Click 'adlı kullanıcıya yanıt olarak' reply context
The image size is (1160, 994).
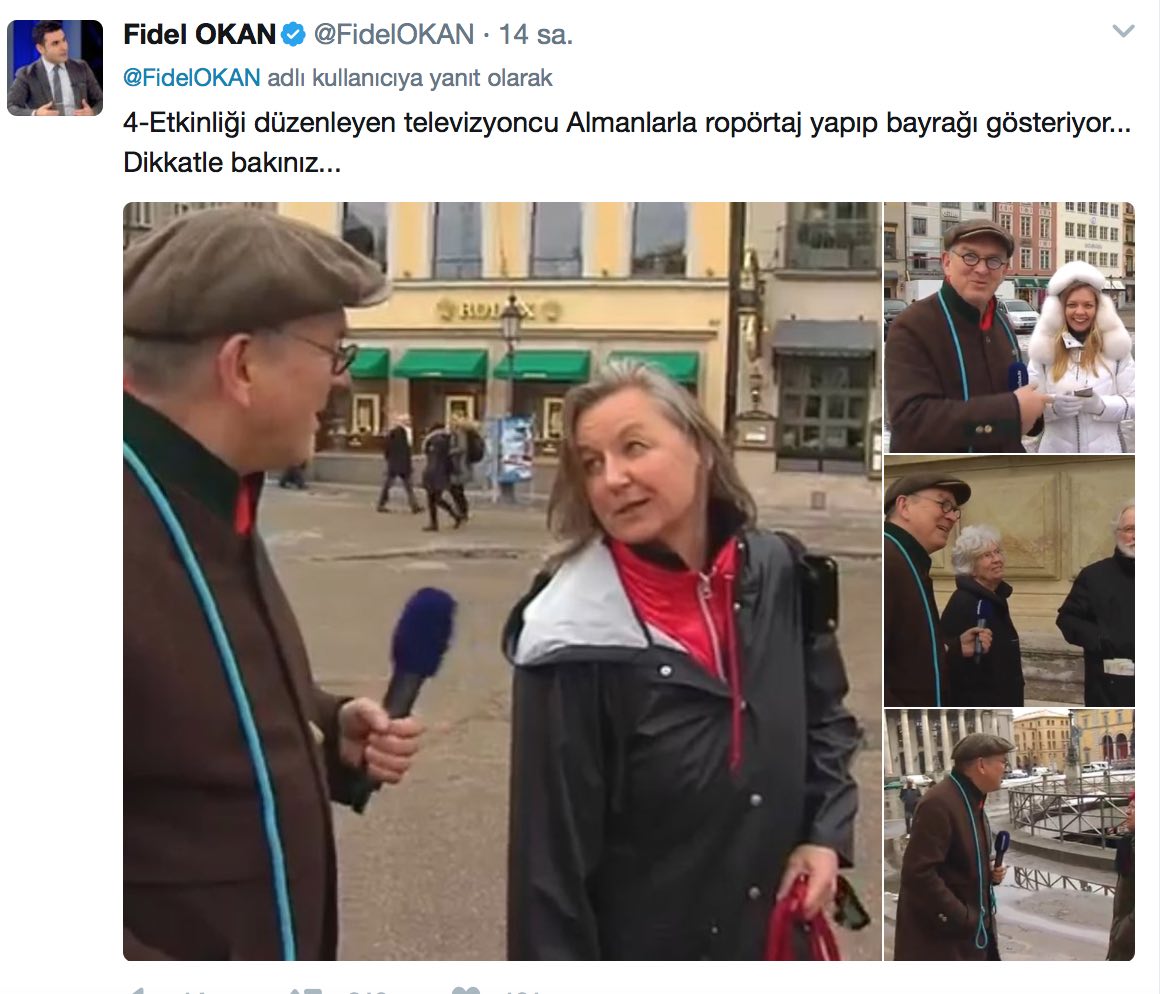(410, 78)
